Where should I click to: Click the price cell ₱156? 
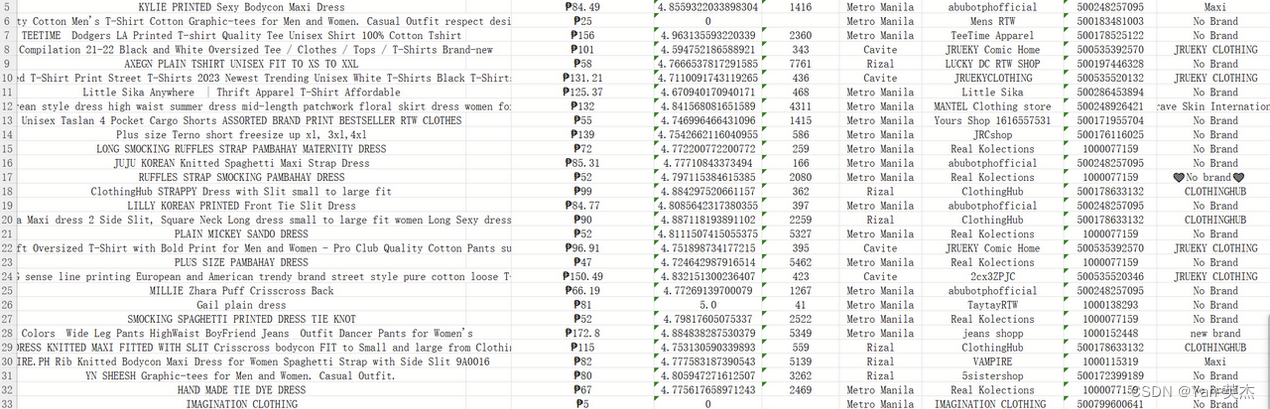point(583,35)
